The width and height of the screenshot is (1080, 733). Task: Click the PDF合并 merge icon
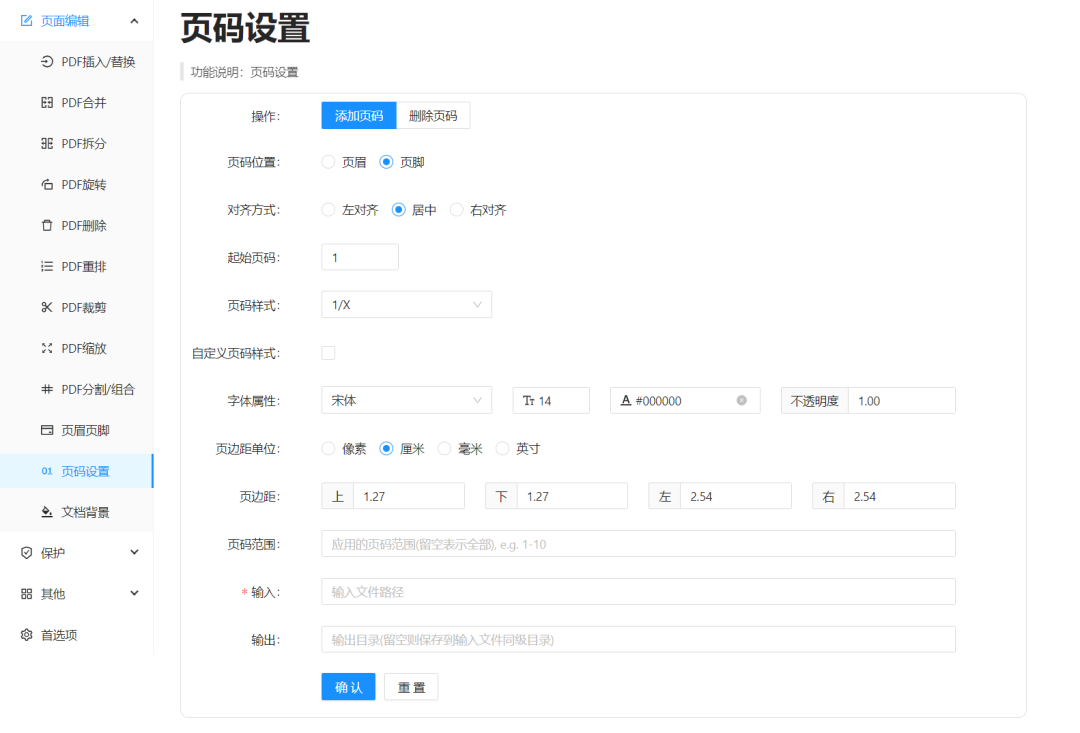click(x=47, y=103)
